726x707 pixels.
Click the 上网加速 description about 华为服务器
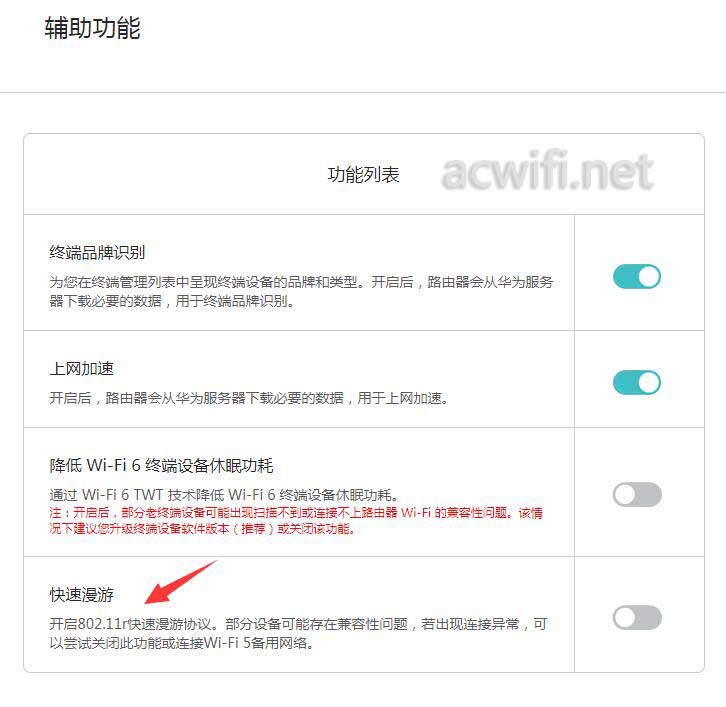tap(249, 398)
